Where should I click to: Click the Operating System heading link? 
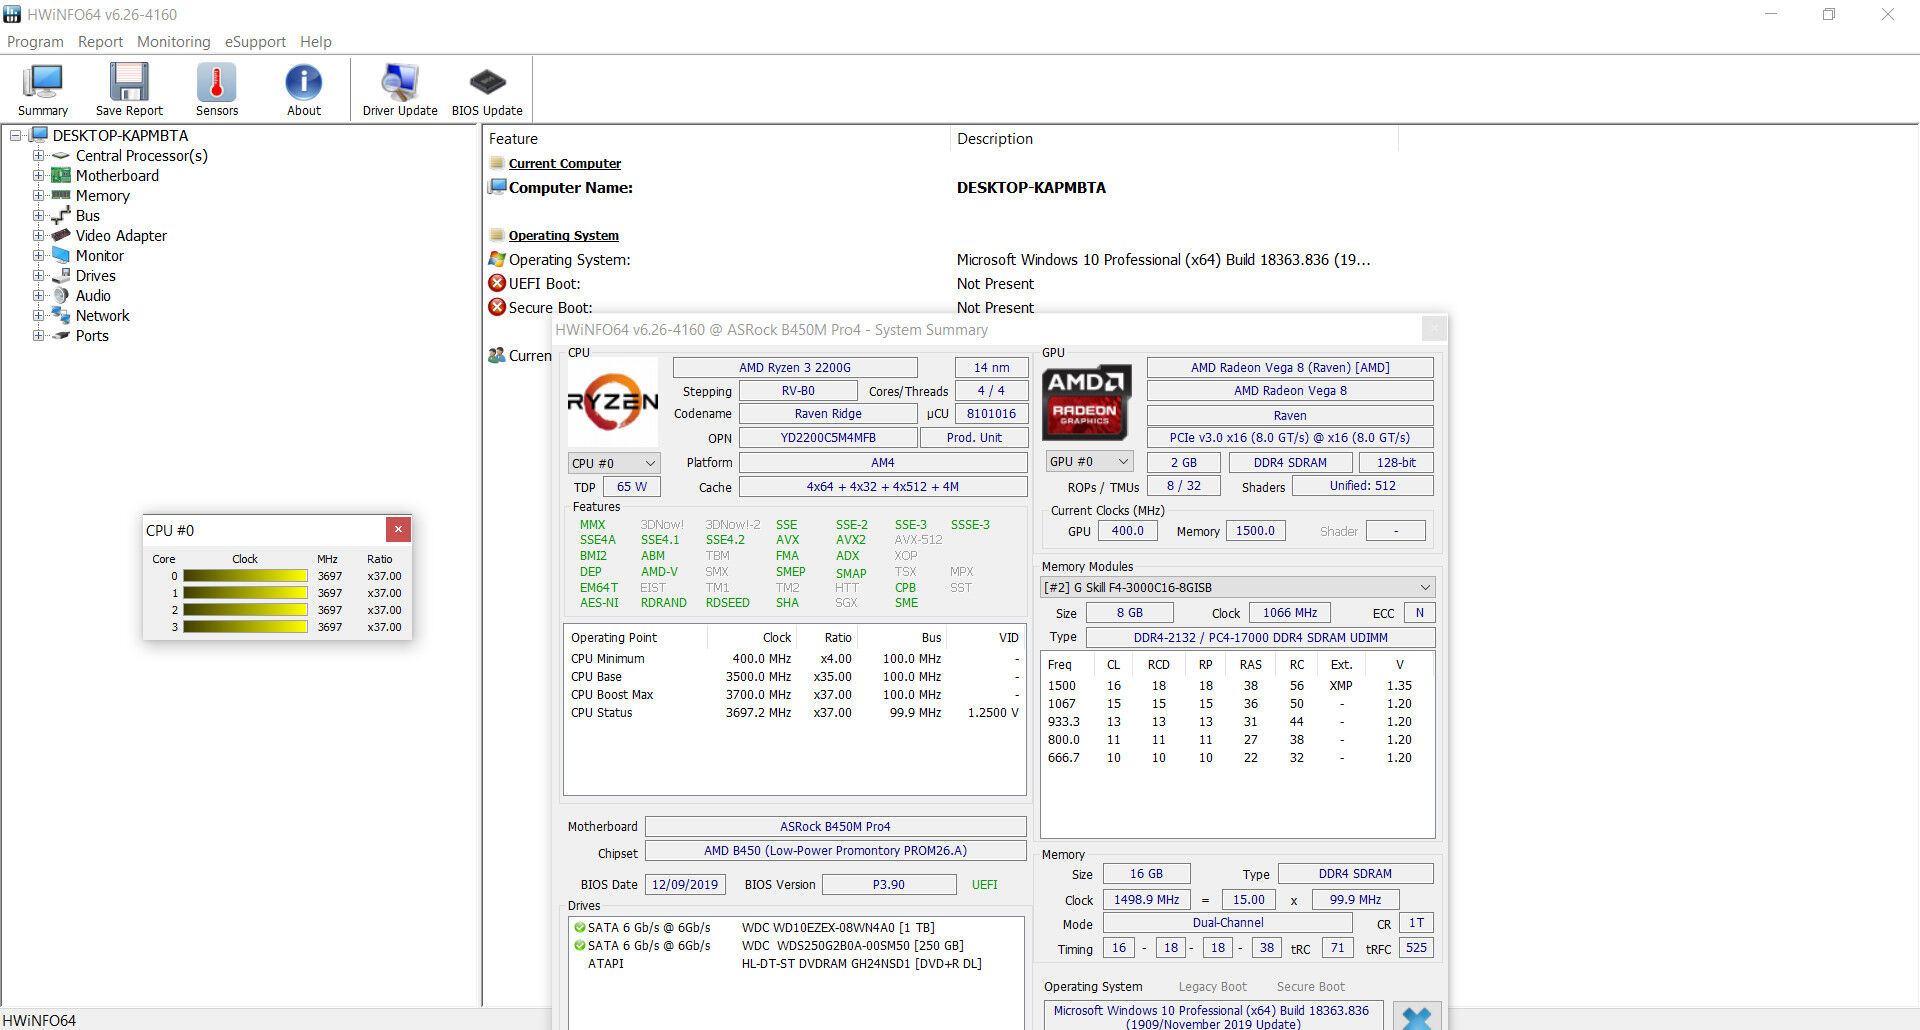pos(564,235)
